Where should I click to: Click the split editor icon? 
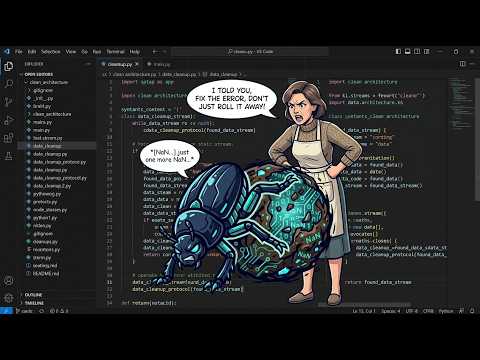pos(462,64)
